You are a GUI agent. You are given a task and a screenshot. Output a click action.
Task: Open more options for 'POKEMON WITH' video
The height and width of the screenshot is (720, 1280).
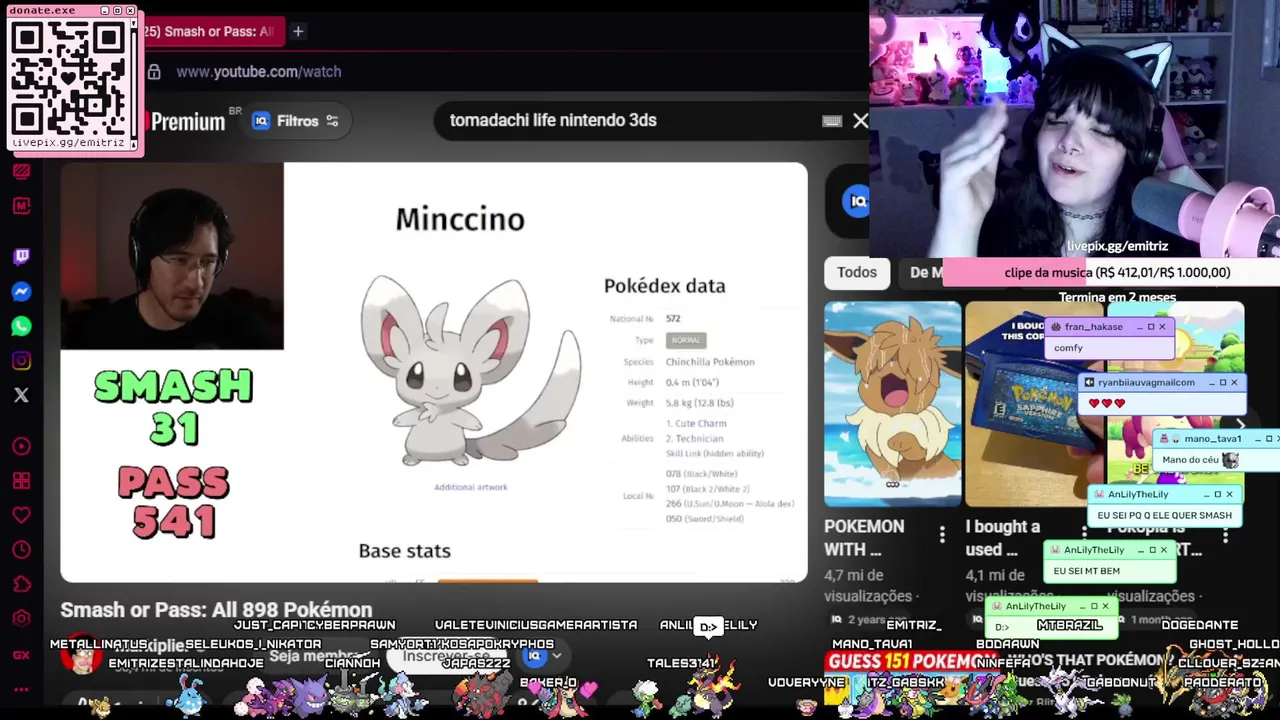[942, 536]
